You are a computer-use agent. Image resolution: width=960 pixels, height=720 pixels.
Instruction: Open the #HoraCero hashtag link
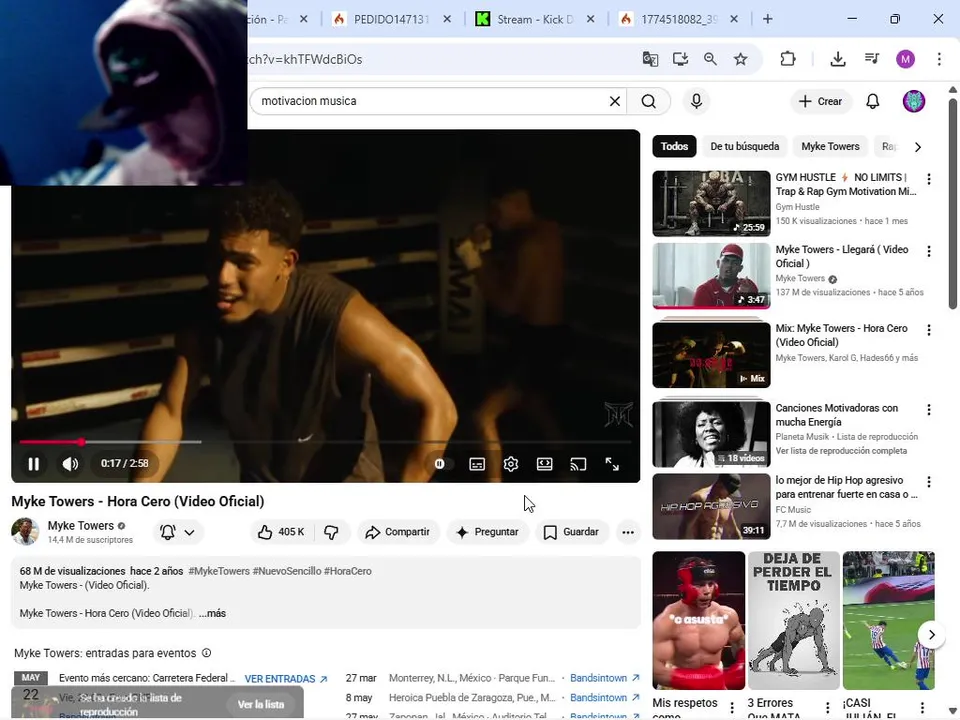click(348, 571)
